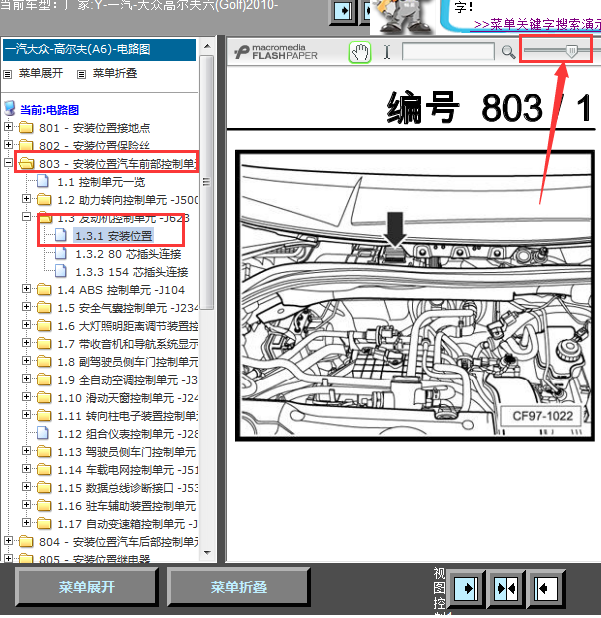This screenshot has width=601, height=618.
Task: Open 1.3.3 154 芯插头连接 page
Action: [132, 272]
